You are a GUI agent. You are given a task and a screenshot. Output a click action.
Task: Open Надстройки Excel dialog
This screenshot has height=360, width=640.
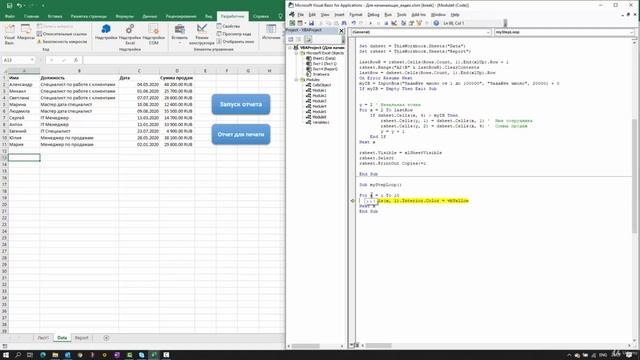130,34
